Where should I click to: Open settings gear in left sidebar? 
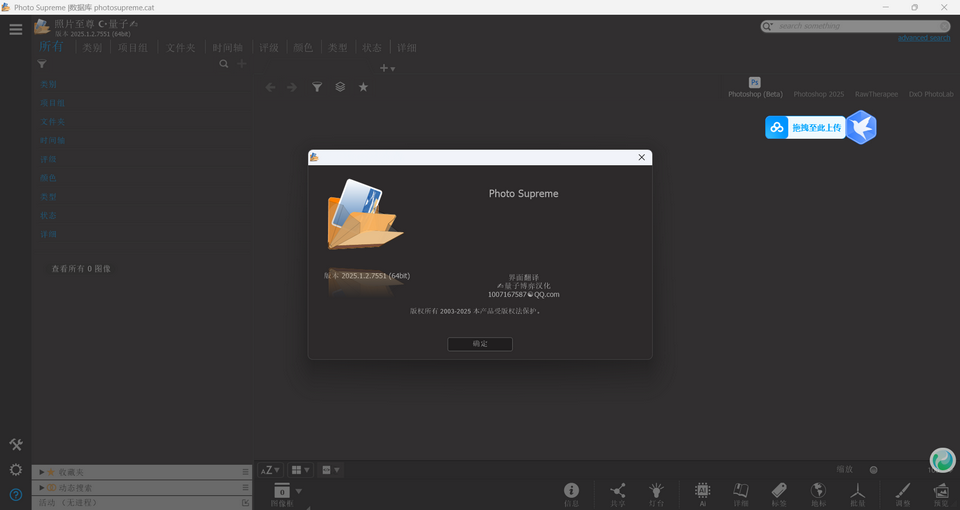click(16, 470)
